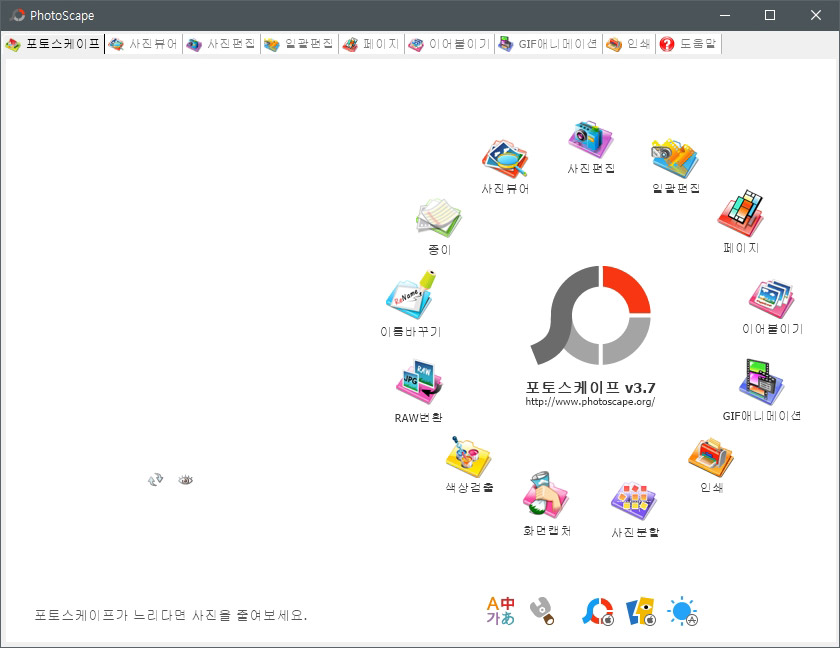Open the 사진뷰어 (Viewer) circular icon
Image resolution: width=840 pixels, height=648 pixels.
(x=505, y=159)
